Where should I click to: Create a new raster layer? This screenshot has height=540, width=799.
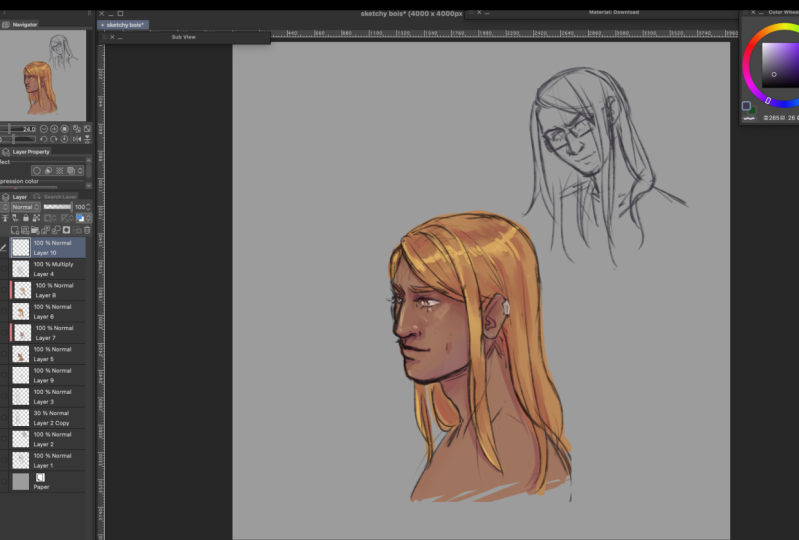click(x=15, y=230)
